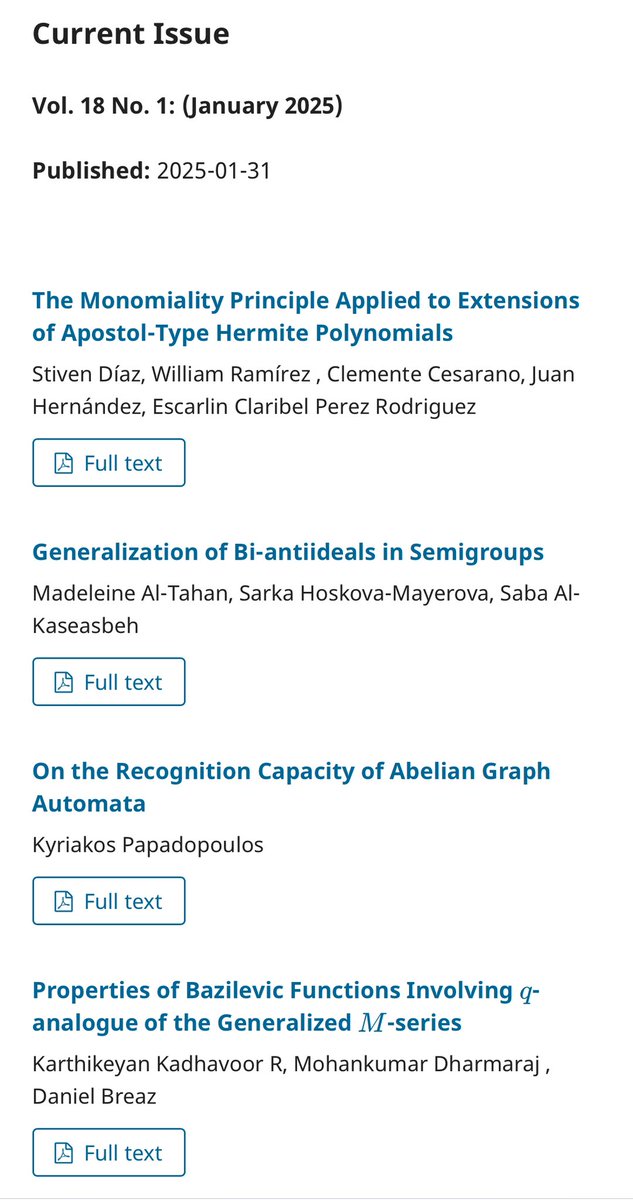Open Full text for Karthikeyan Kadhavoor's article
This screenshot has height=1200, width=633.
coord(109,1152)
